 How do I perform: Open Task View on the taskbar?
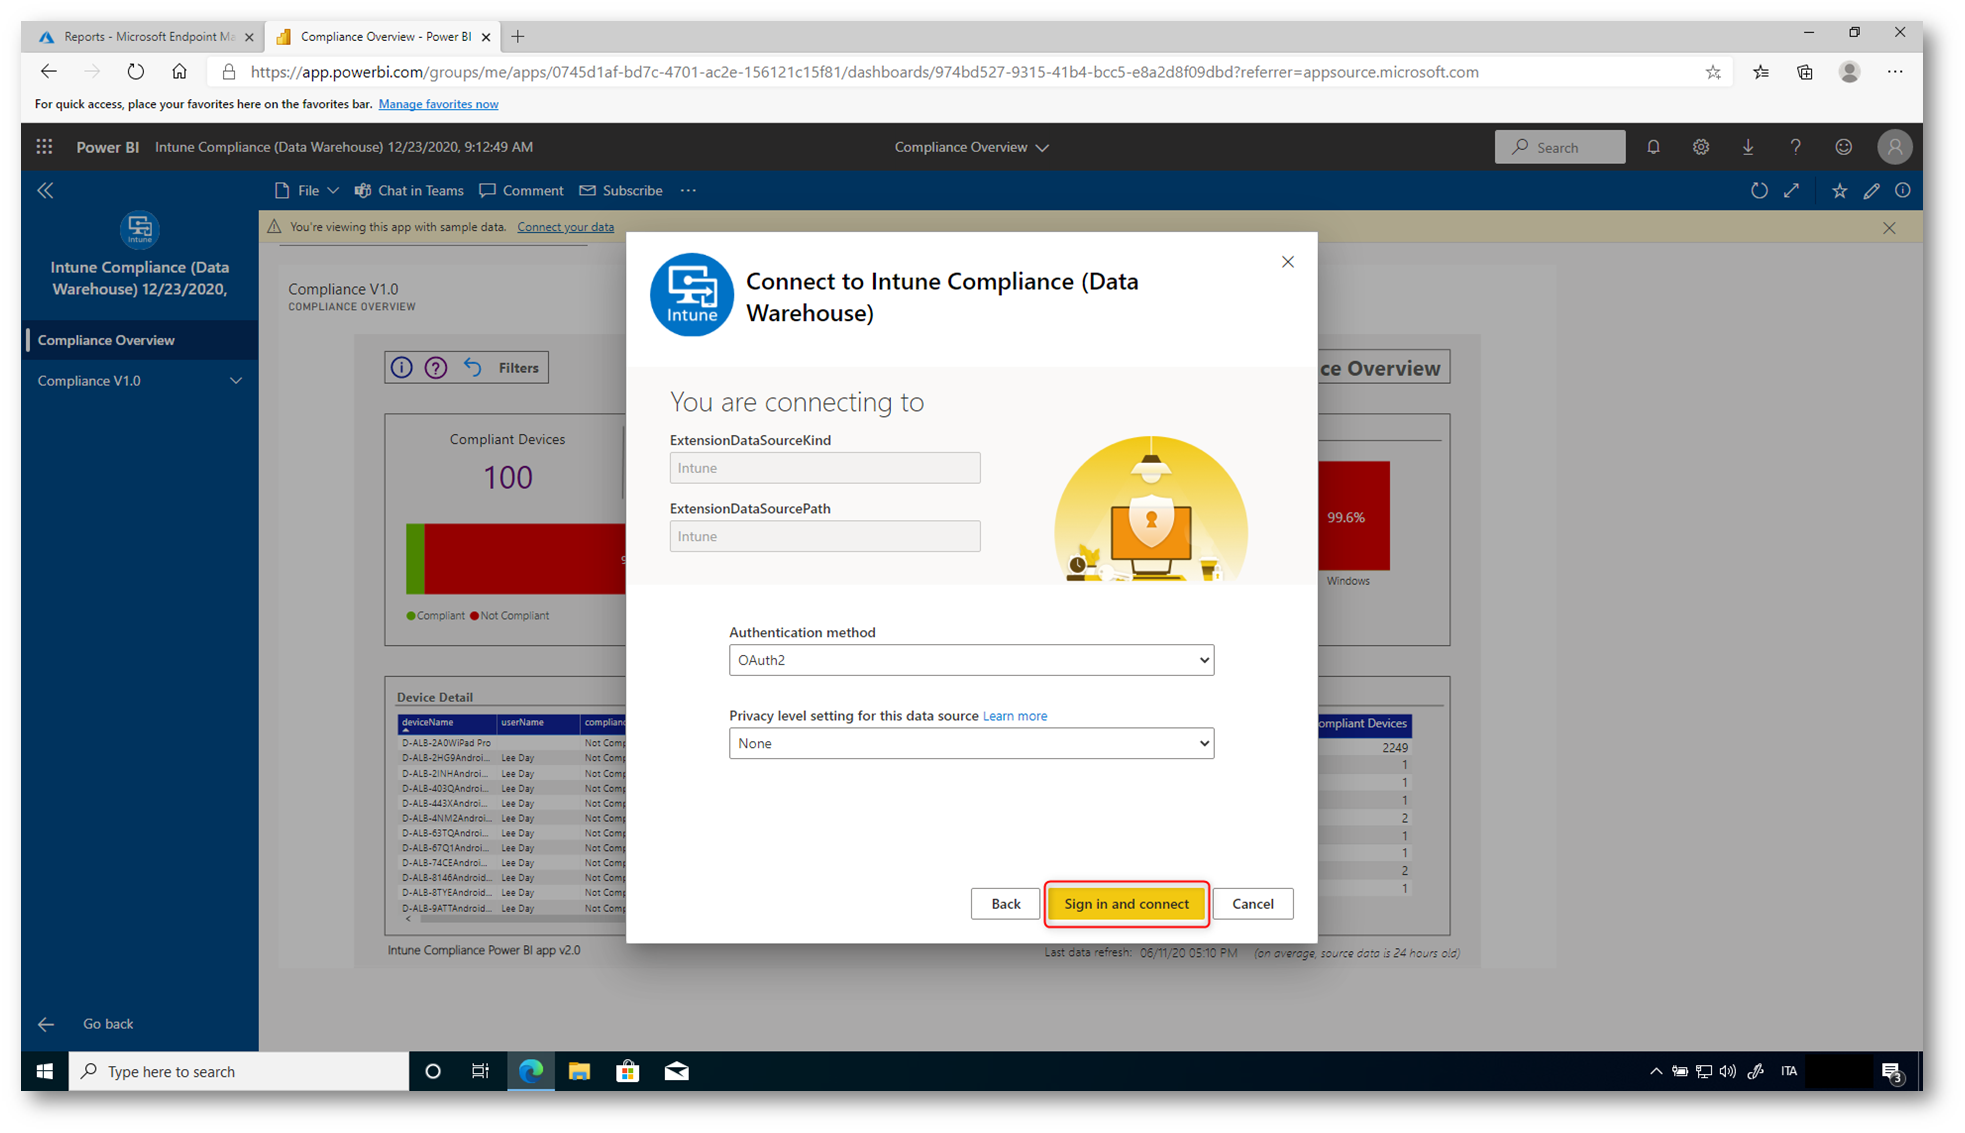[481, 1071]
